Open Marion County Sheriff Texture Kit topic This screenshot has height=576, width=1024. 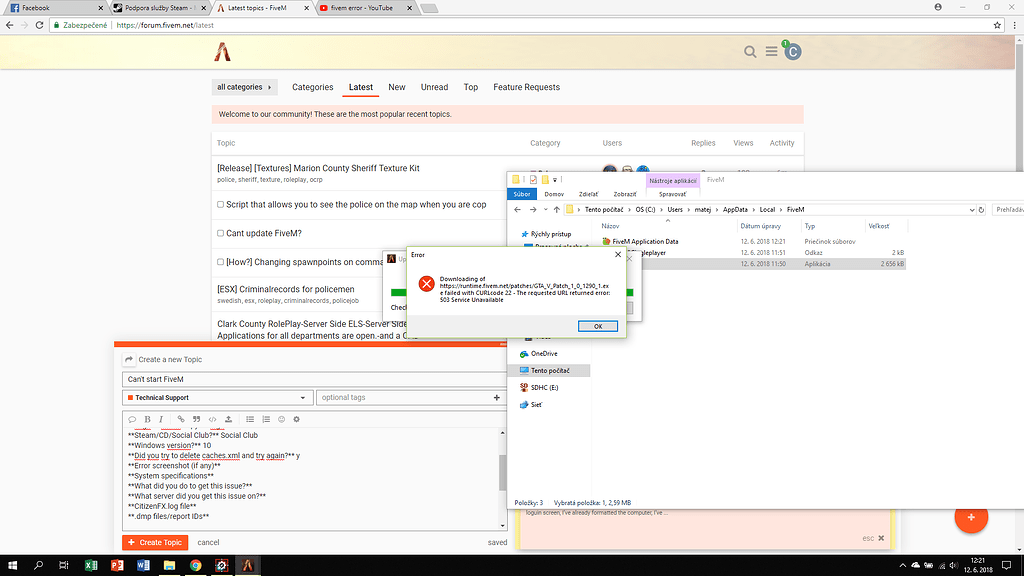[x=318, y=168]
